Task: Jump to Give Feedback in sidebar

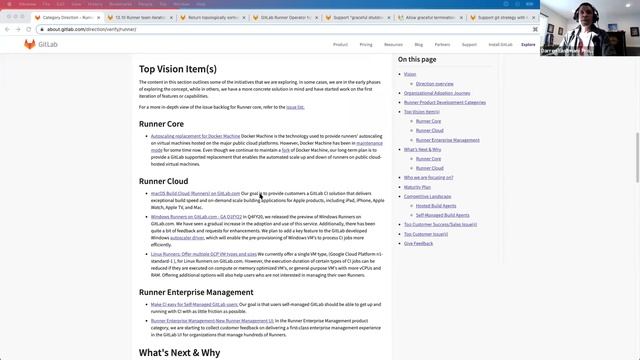Action: (418, 243)
